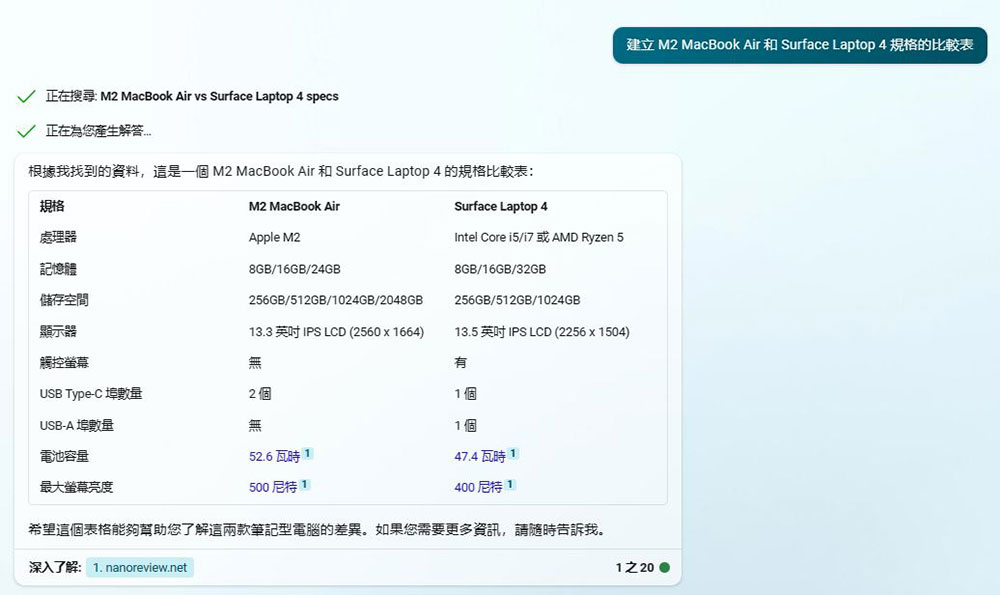Click the 有 touchscreen cell
Image resolution: width=1000 pixels, height=595 pixels.
[x=460, y=363]
